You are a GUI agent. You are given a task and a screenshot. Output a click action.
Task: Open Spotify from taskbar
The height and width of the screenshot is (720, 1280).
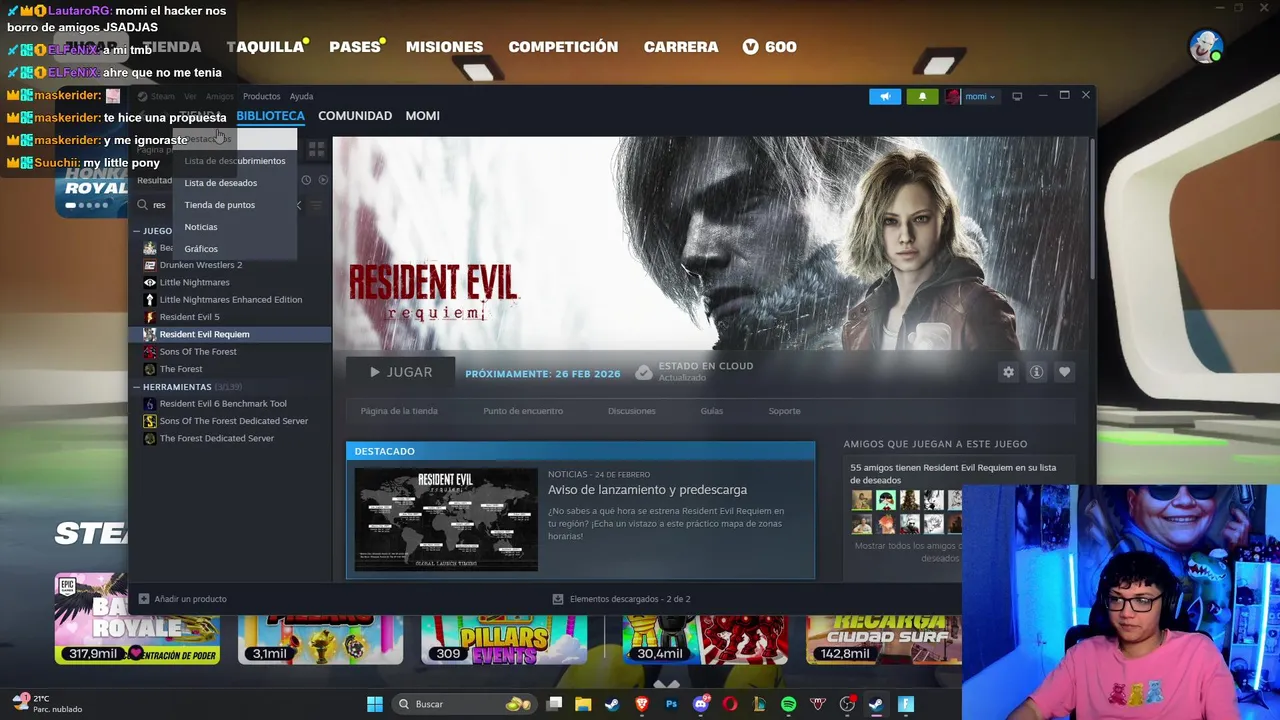click(x=789, y=704)
